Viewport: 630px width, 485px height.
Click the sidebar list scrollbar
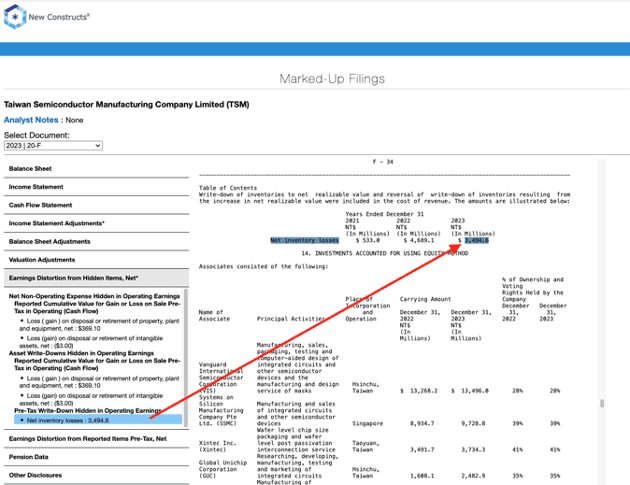[x=186, y=358]
